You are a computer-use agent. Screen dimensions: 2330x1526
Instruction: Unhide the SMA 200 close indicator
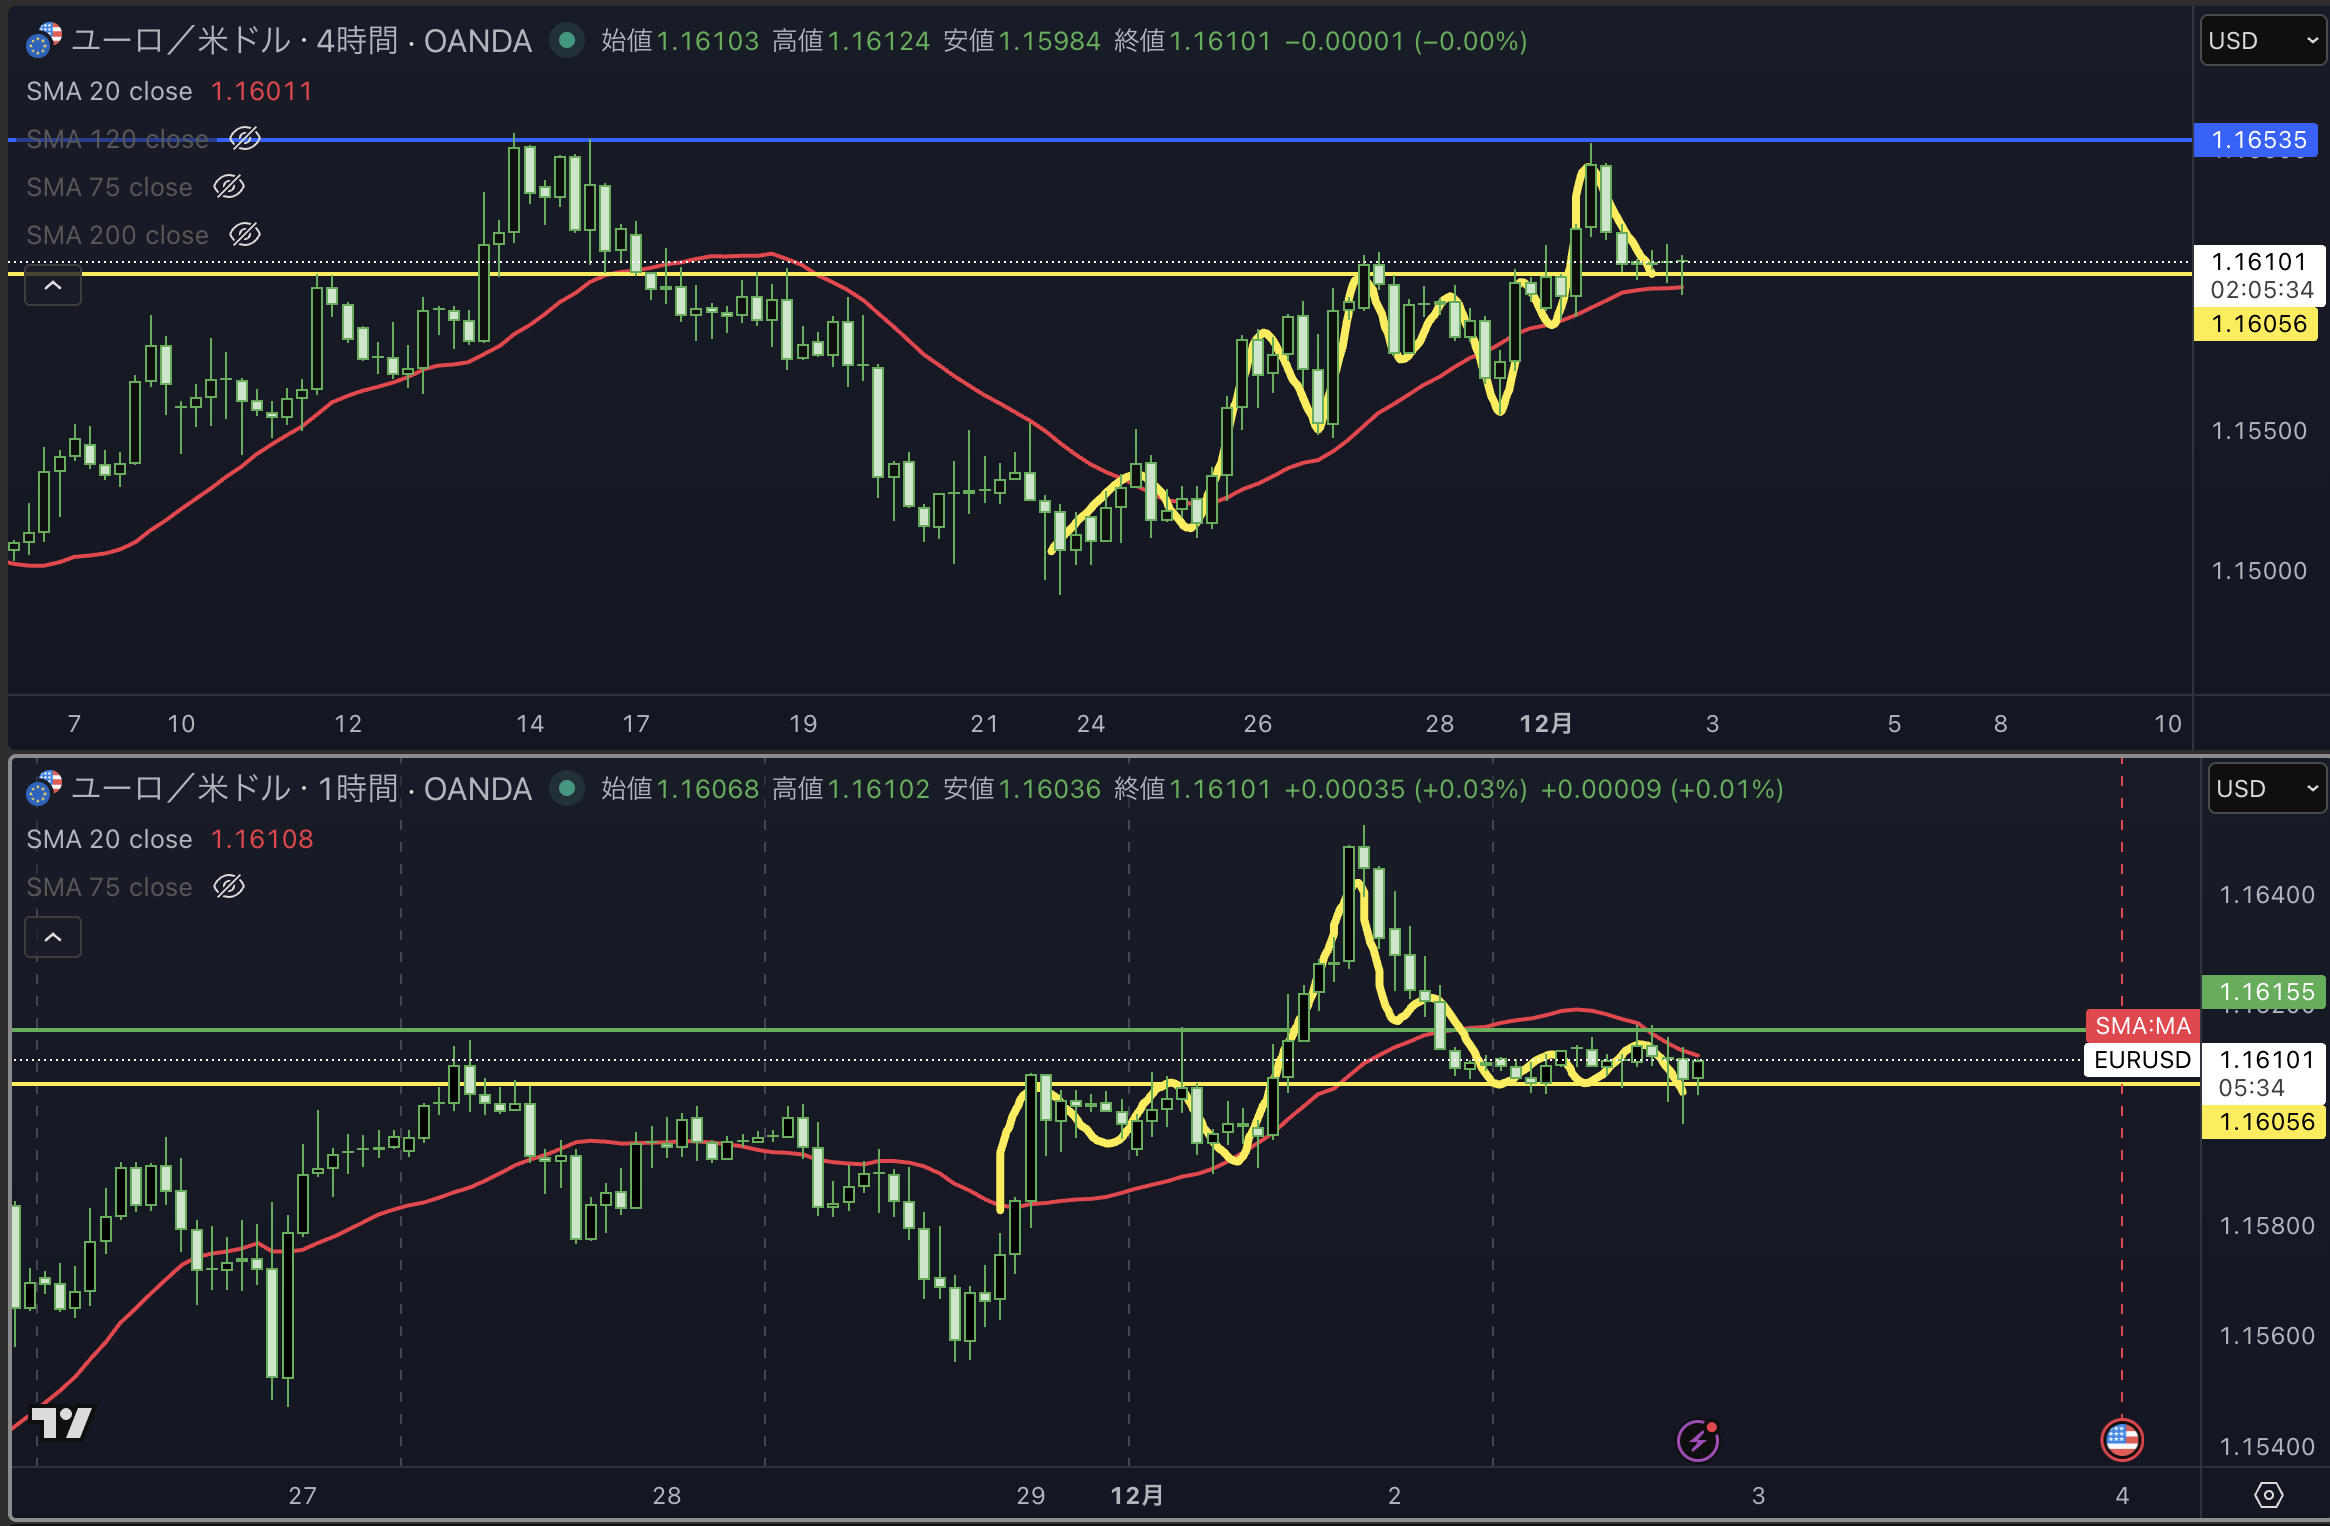pos(245,235)
